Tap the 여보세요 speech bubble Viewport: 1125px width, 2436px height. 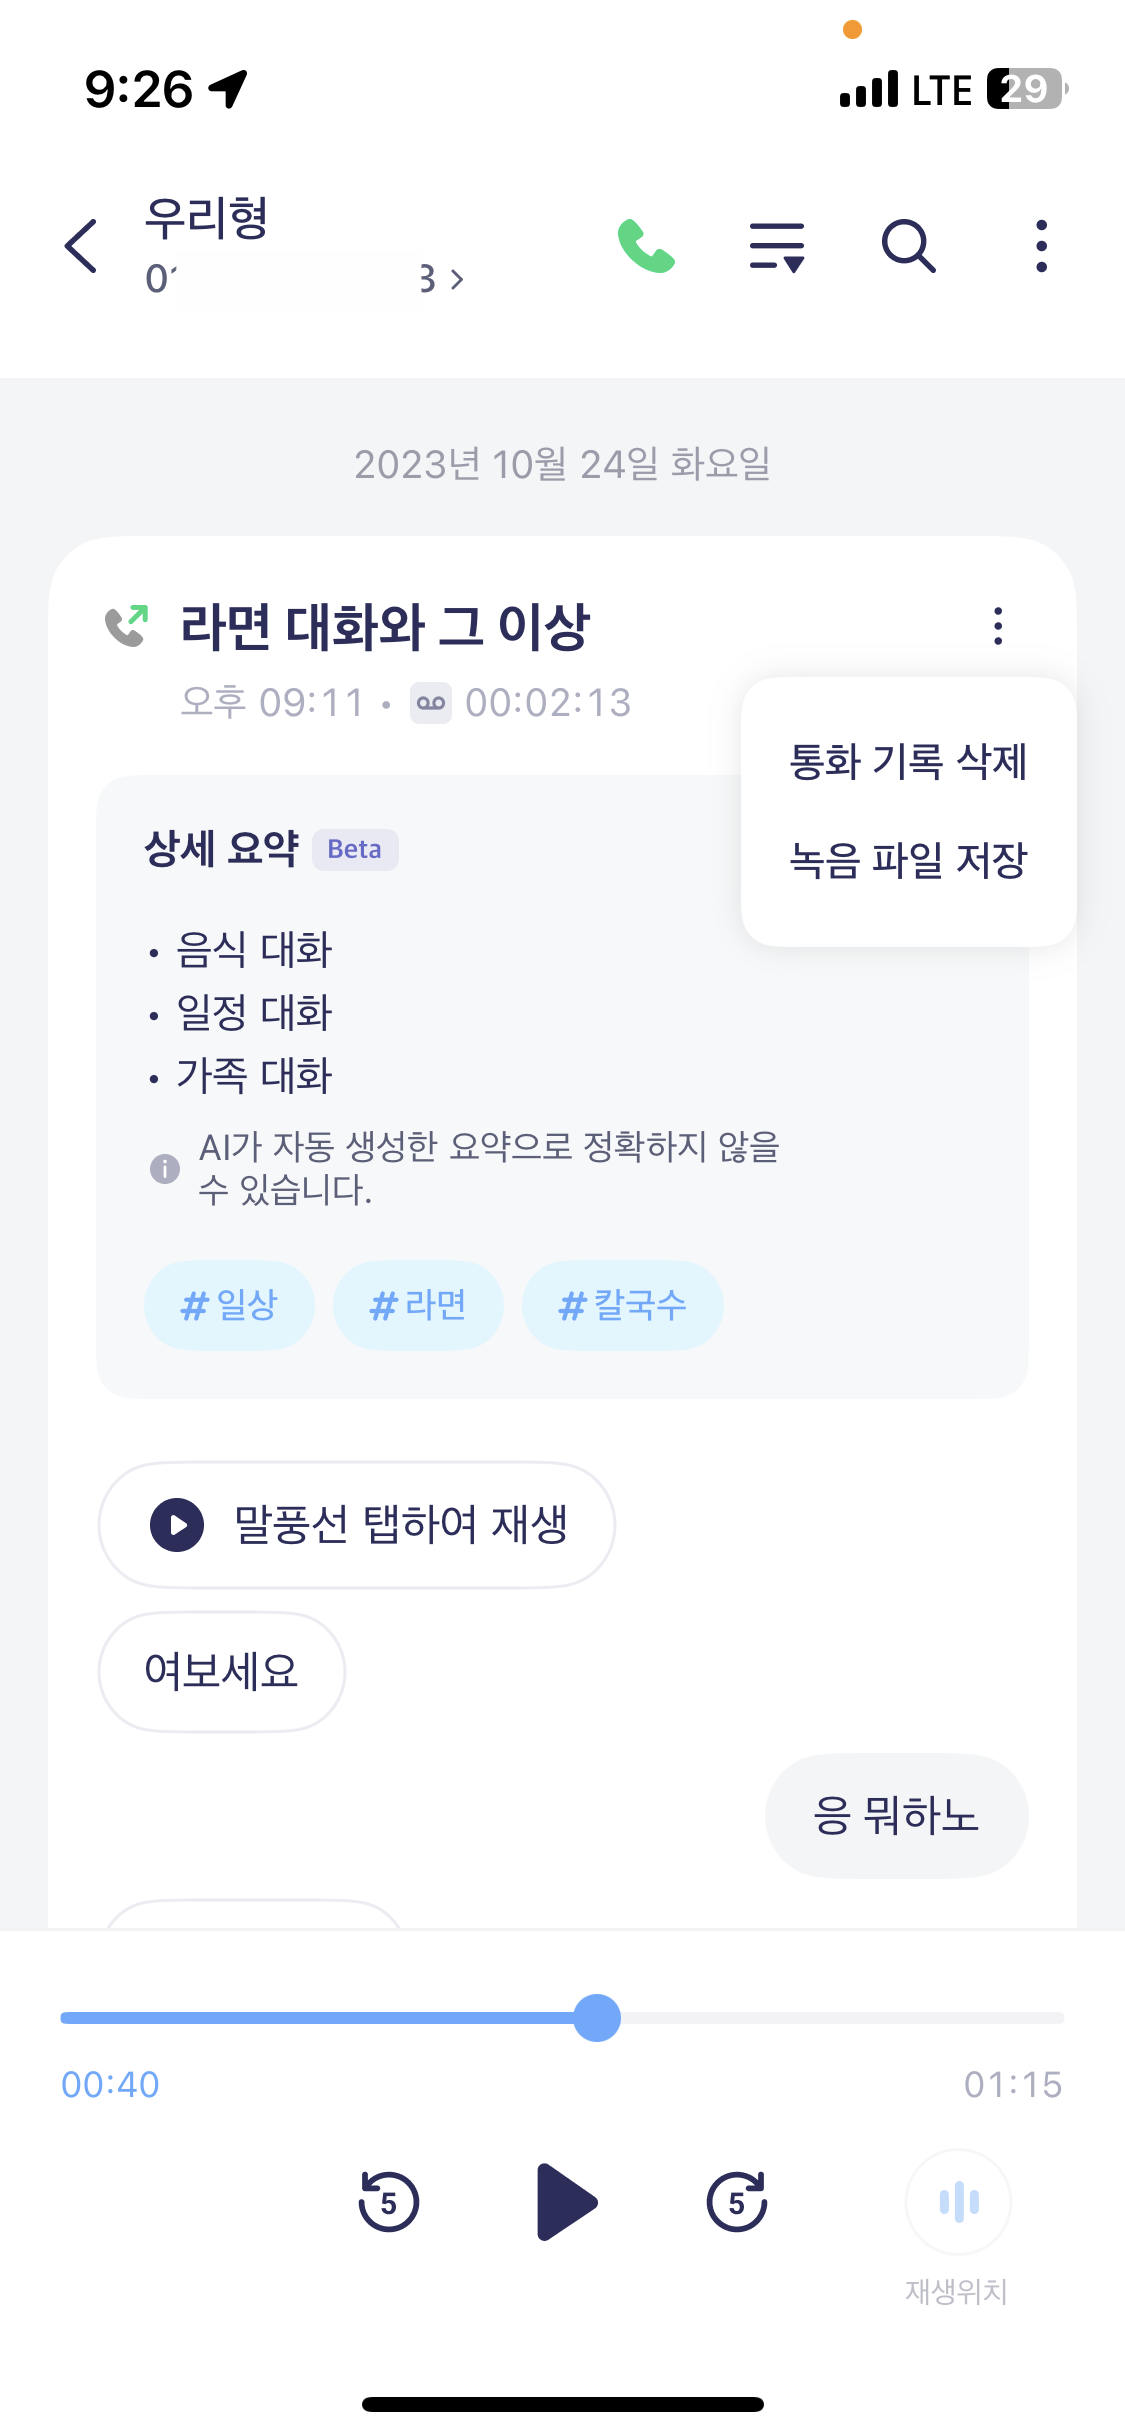coord(222,1671)
